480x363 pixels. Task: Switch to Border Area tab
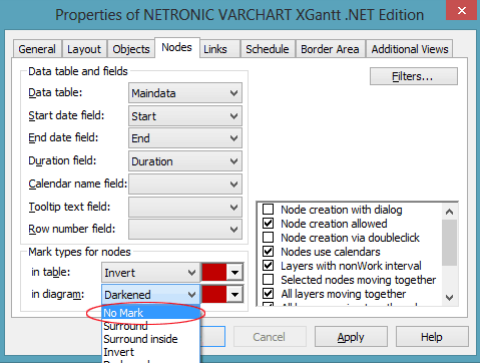pyautogui.click(x=330, y=49)
